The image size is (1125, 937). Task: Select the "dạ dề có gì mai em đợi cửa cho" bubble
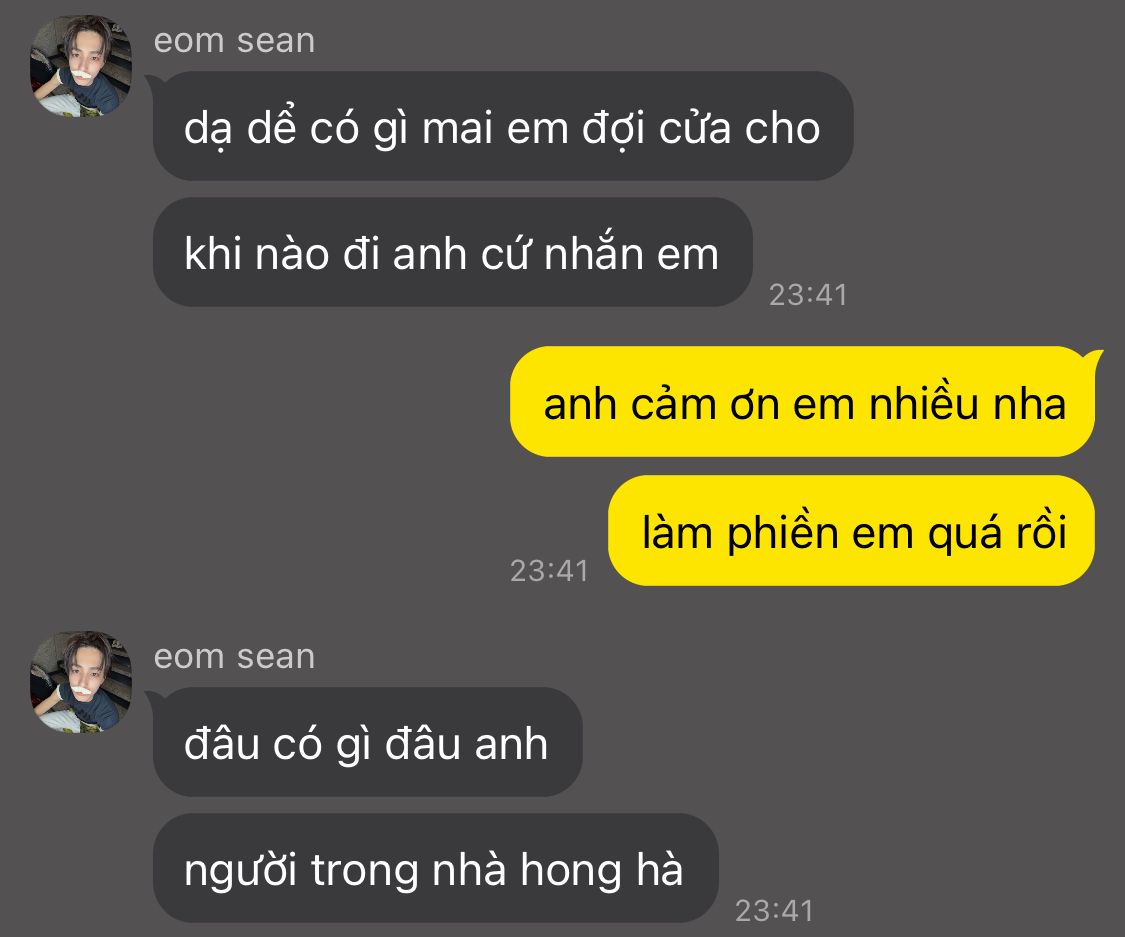pyautogui.click(x=502, y=126)
